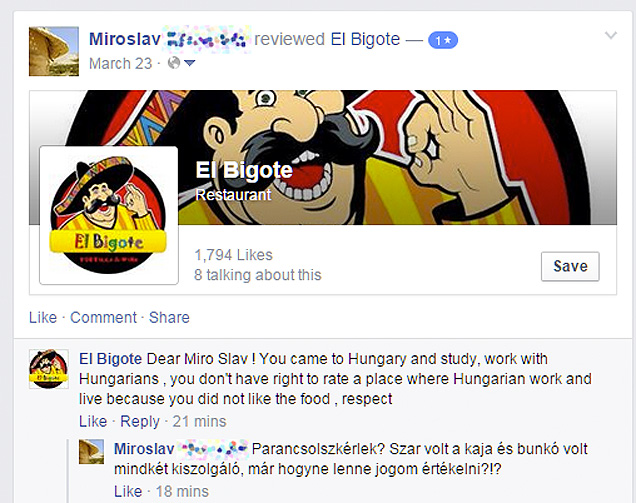The height and width of the screenshot is (503, 636).
Task: Open El Bigote commenter name link
Action: [110, 359]
